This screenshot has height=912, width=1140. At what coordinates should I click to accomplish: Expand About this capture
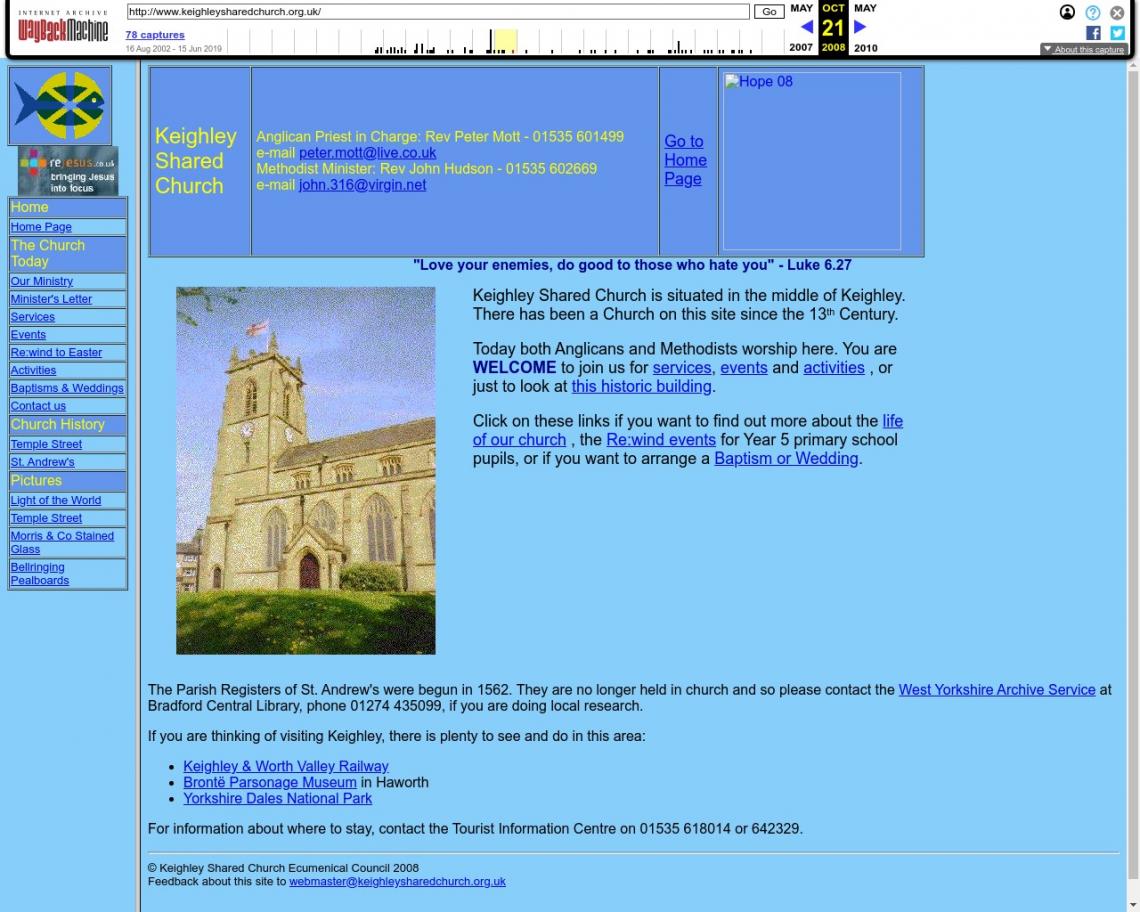(x=1083, y=49)
